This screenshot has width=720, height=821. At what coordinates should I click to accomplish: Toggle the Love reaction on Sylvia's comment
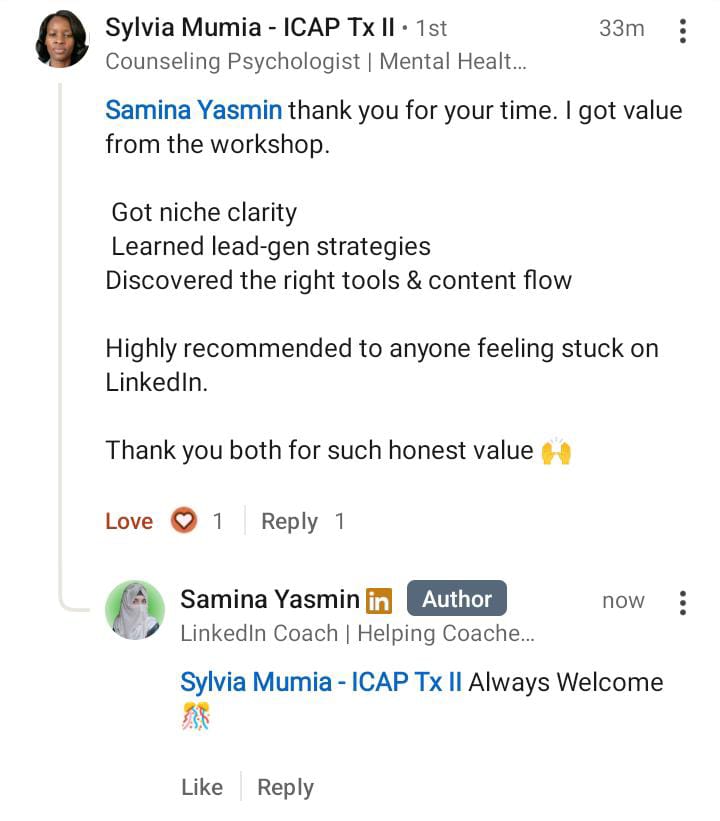pos(129,521)
